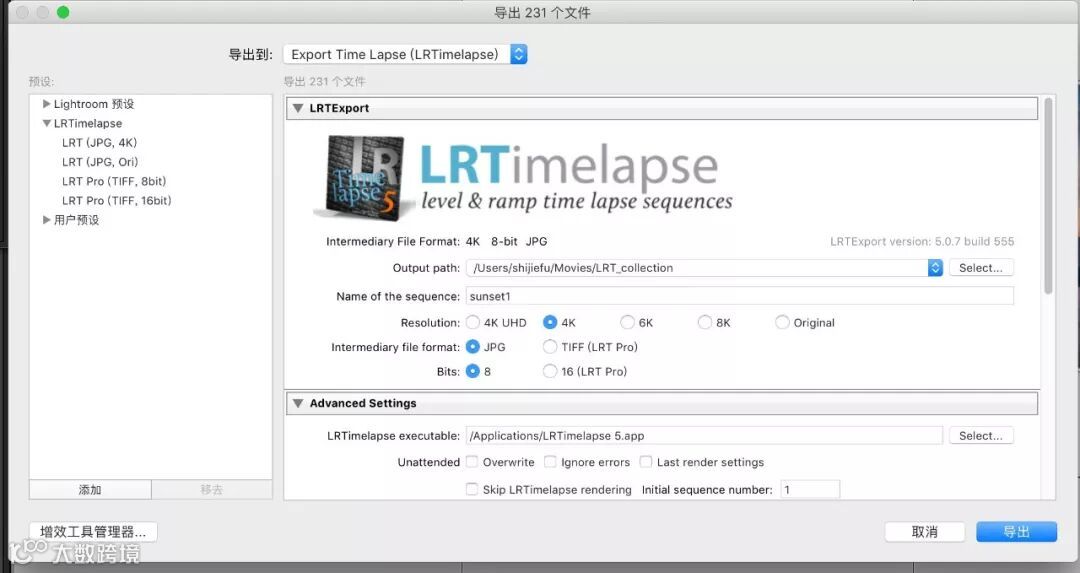Collapse the Advanced Settings section
This screenshot has width=1080, height=573.
coord(298,403)
